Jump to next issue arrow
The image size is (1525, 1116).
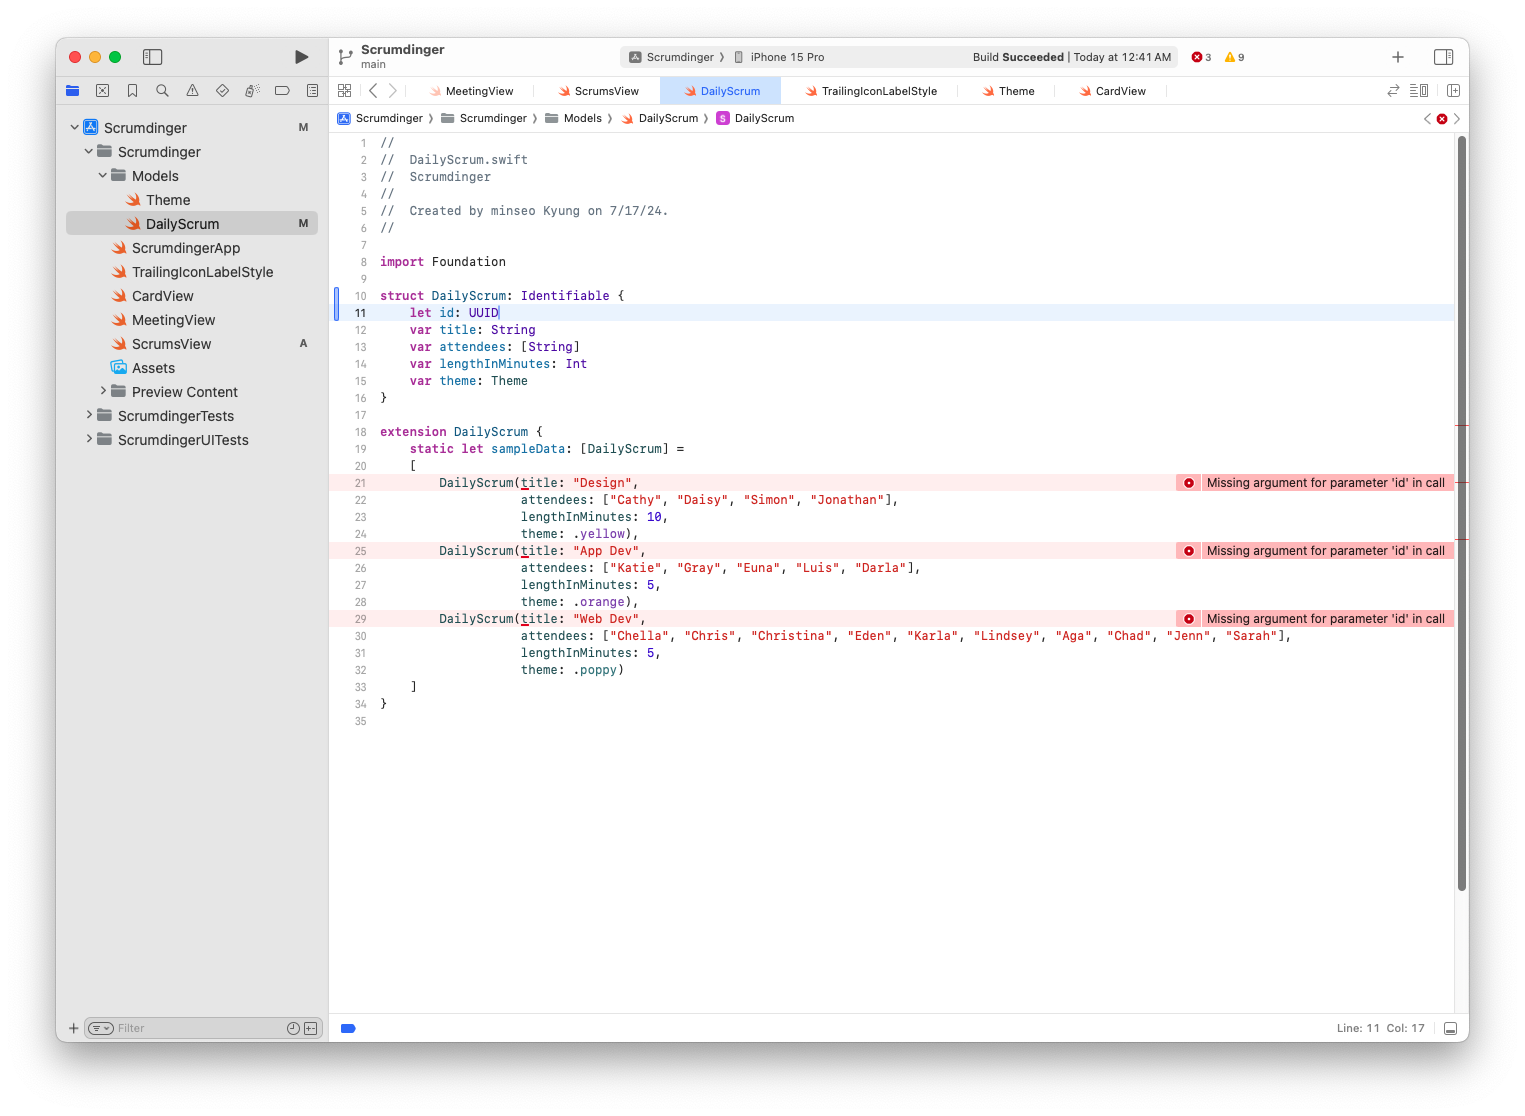(x=1457, y=119)
